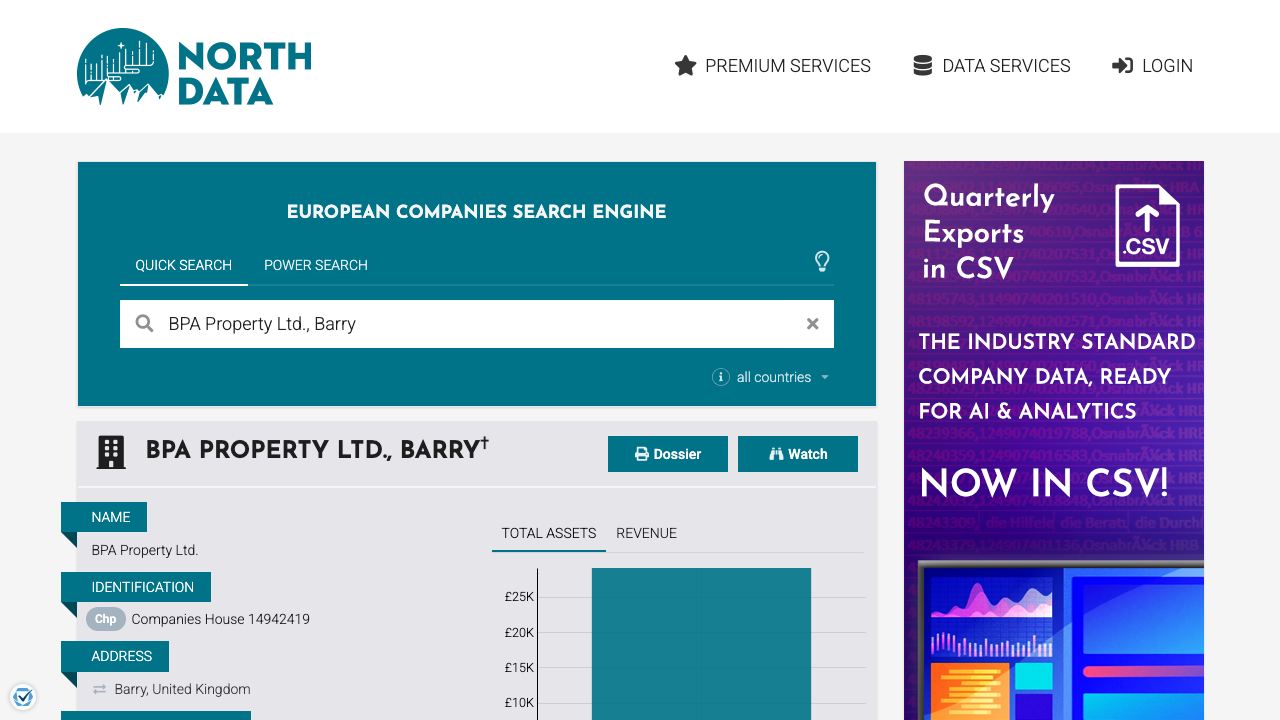Screen dimensions: 1280x720
Task: Switch to the Power Search tab
Action: 316,265
